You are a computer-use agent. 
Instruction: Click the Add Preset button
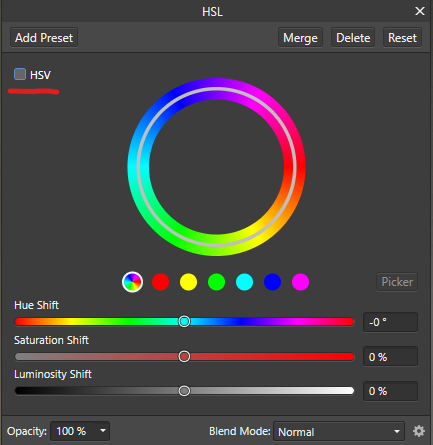[44, 38]
